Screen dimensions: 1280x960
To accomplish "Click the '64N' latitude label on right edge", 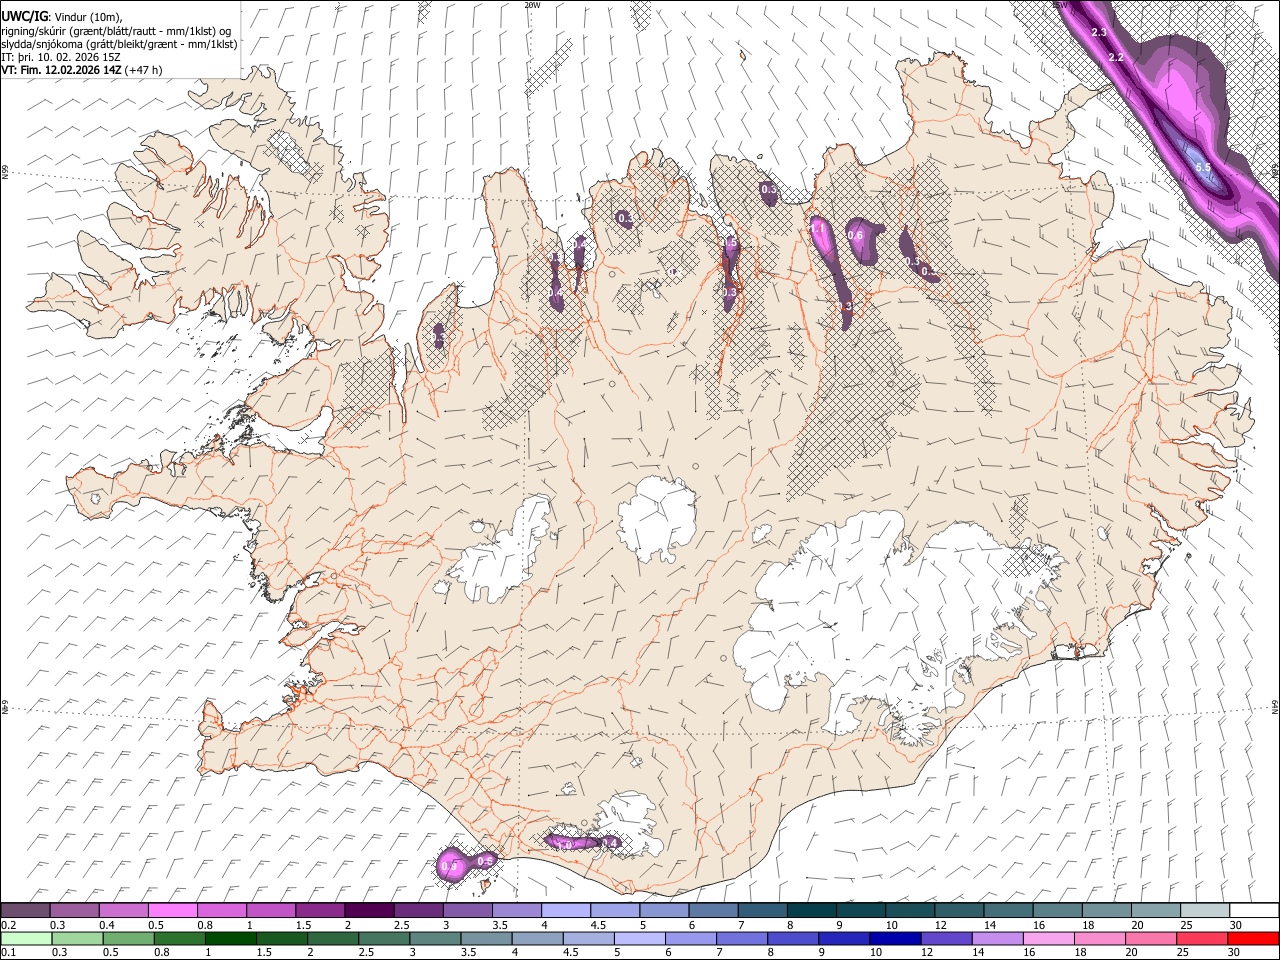I will tap(1275, 706).
